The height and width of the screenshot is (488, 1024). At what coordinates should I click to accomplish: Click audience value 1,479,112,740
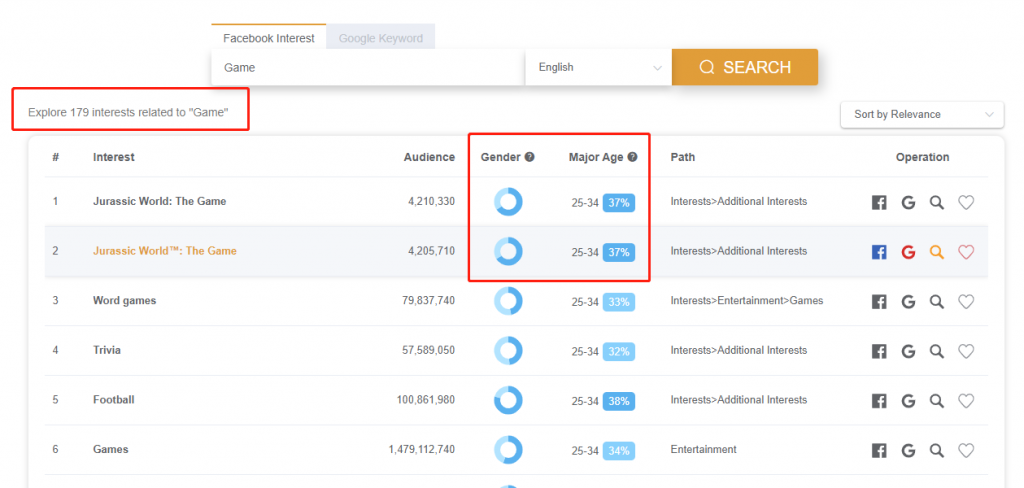pos(421,449)
